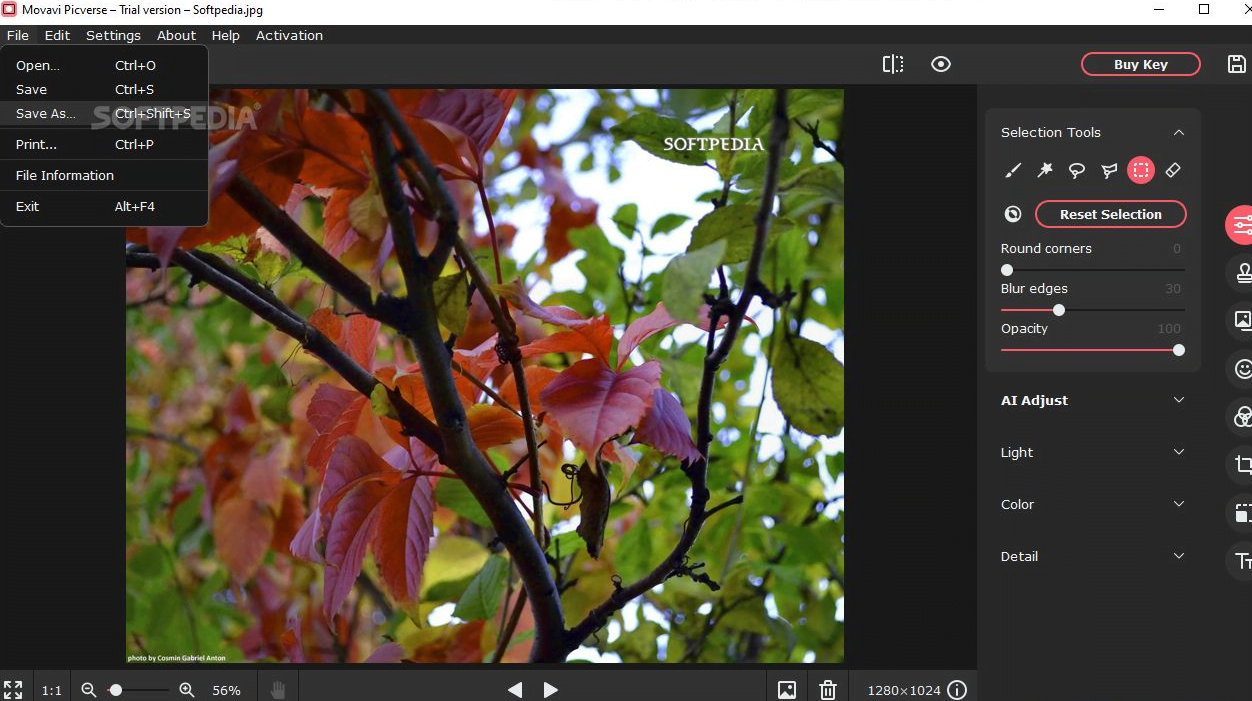
Task: Open the Change Background panel
Action: click(1241, 320)
